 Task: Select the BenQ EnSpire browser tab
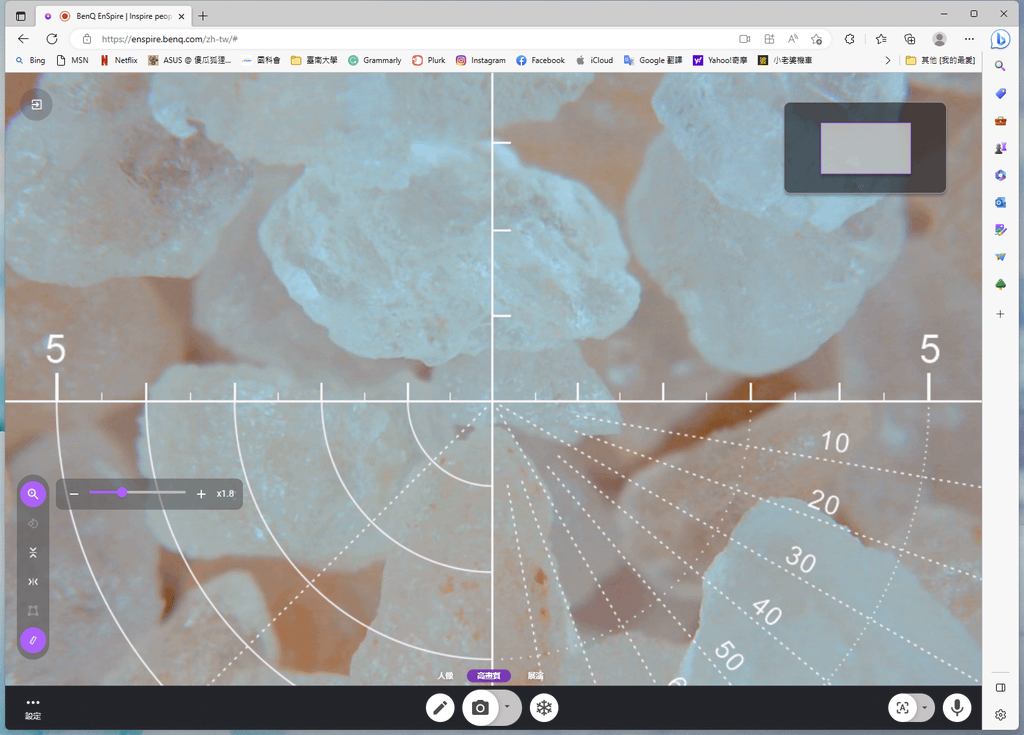116,16
